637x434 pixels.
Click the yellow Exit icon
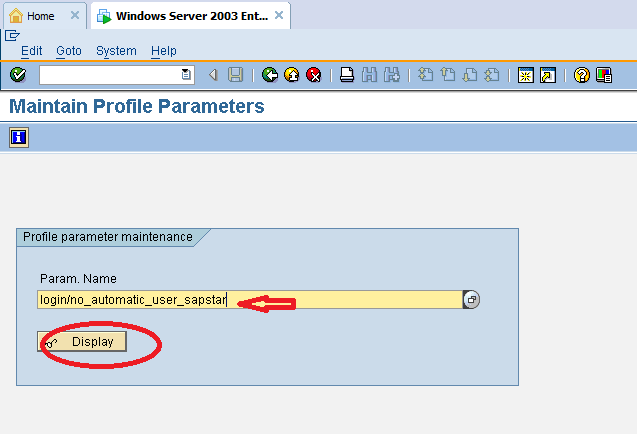coord(292,75)
